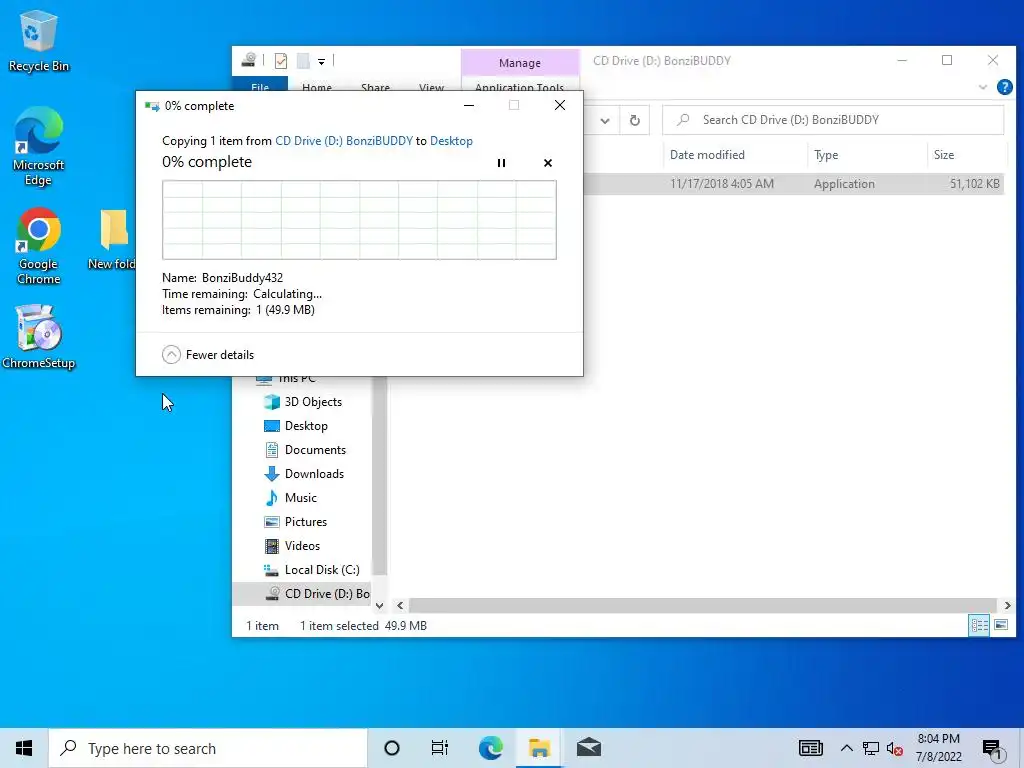Select the file row dated 11/17/2018 4:05 AM

(793, 184)
